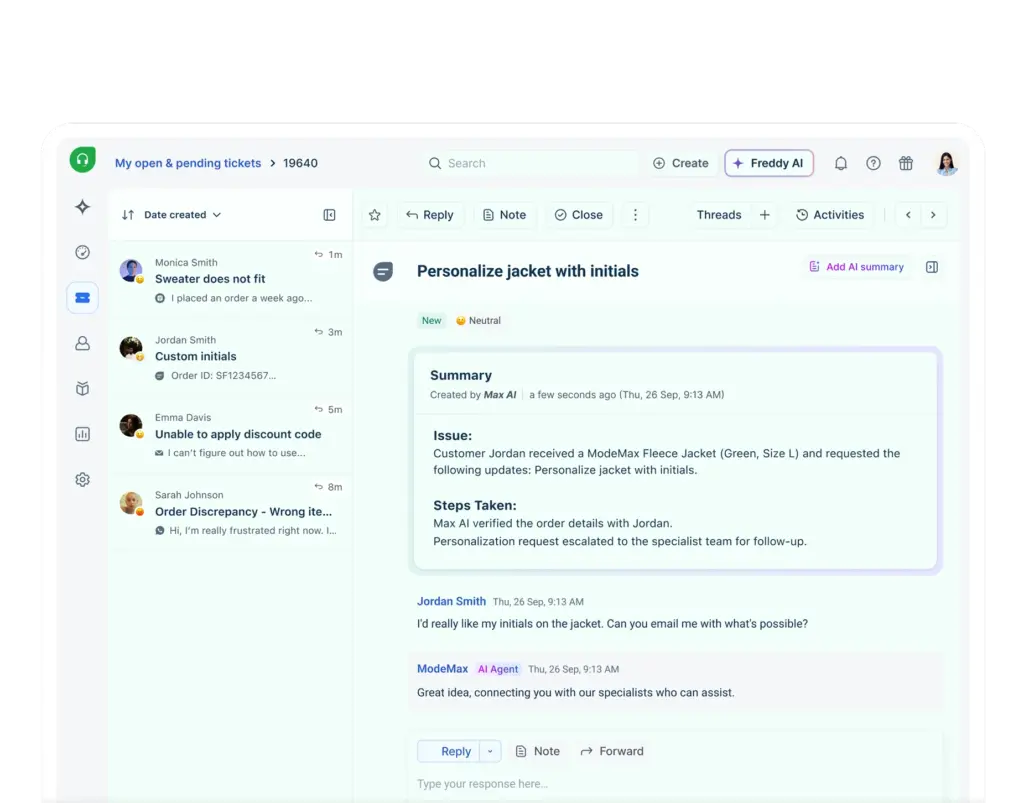Go to previous ticket arrow

(x=908, y=215)
